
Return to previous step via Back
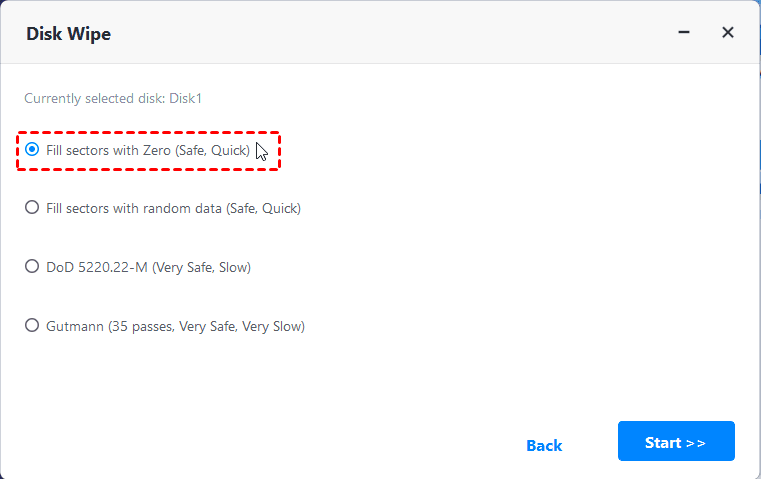coord(544,445)
